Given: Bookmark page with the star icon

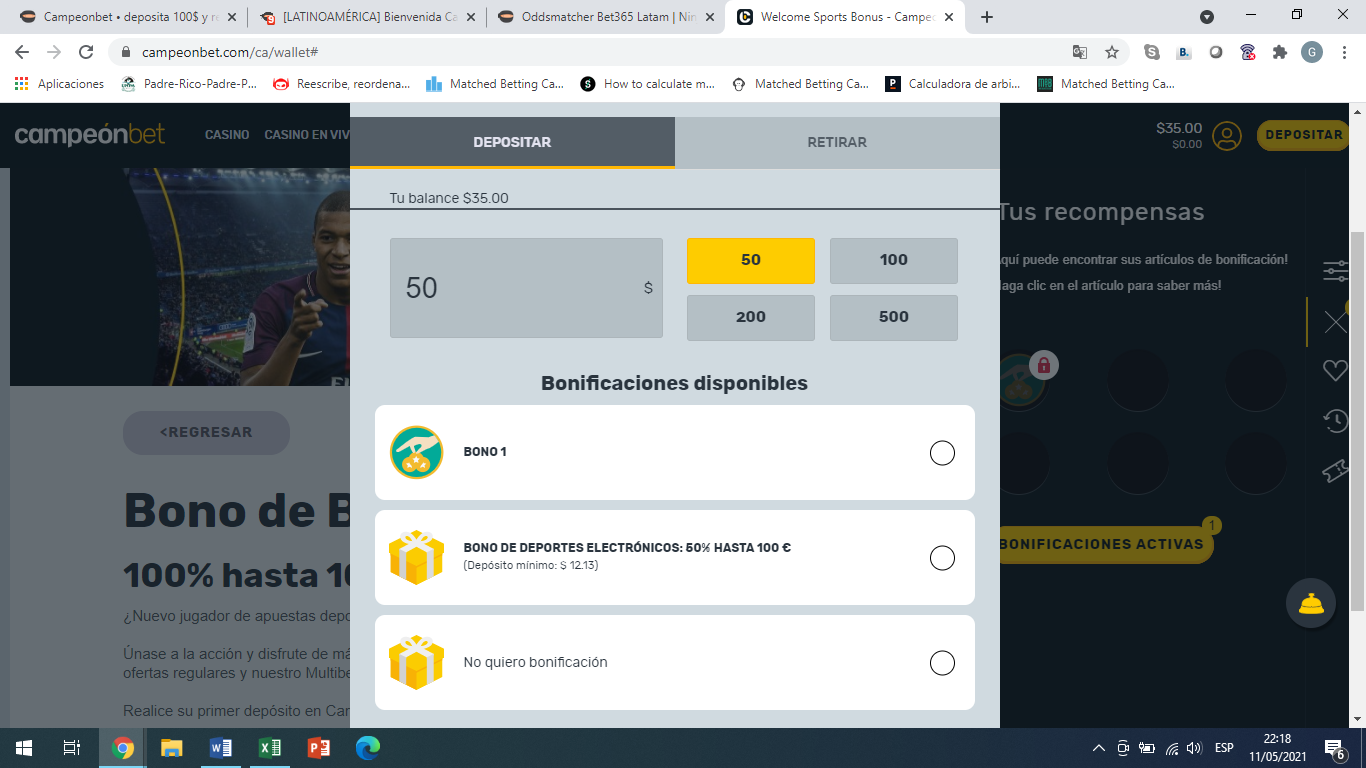Looking at the screenshot, I should [x=1112, y=52].
